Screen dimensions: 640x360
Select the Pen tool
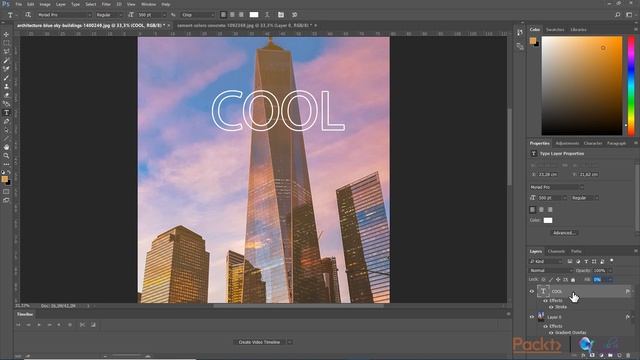pyautogui.click(x=6, y=121)
